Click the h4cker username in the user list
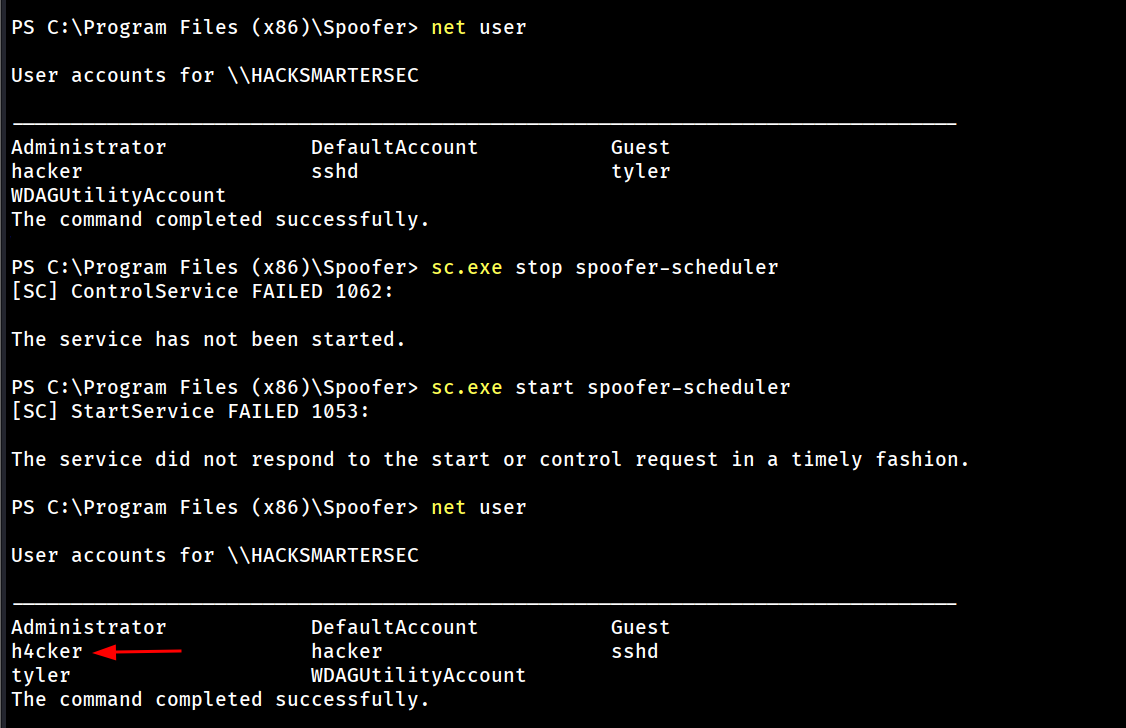The image size is (1126, 728). [47, 652]
